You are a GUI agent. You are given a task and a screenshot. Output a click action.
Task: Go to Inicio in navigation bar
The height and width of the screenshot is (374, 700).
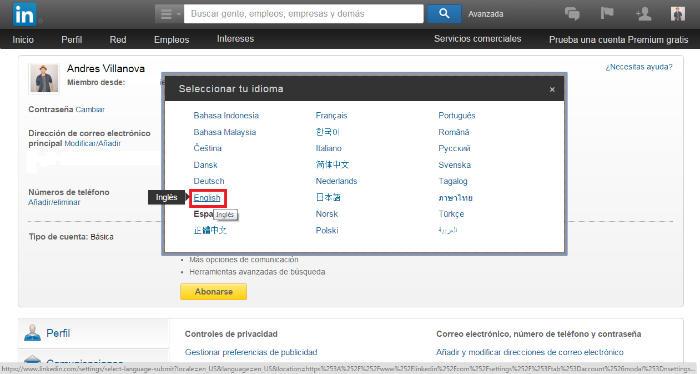pos(23,40)
